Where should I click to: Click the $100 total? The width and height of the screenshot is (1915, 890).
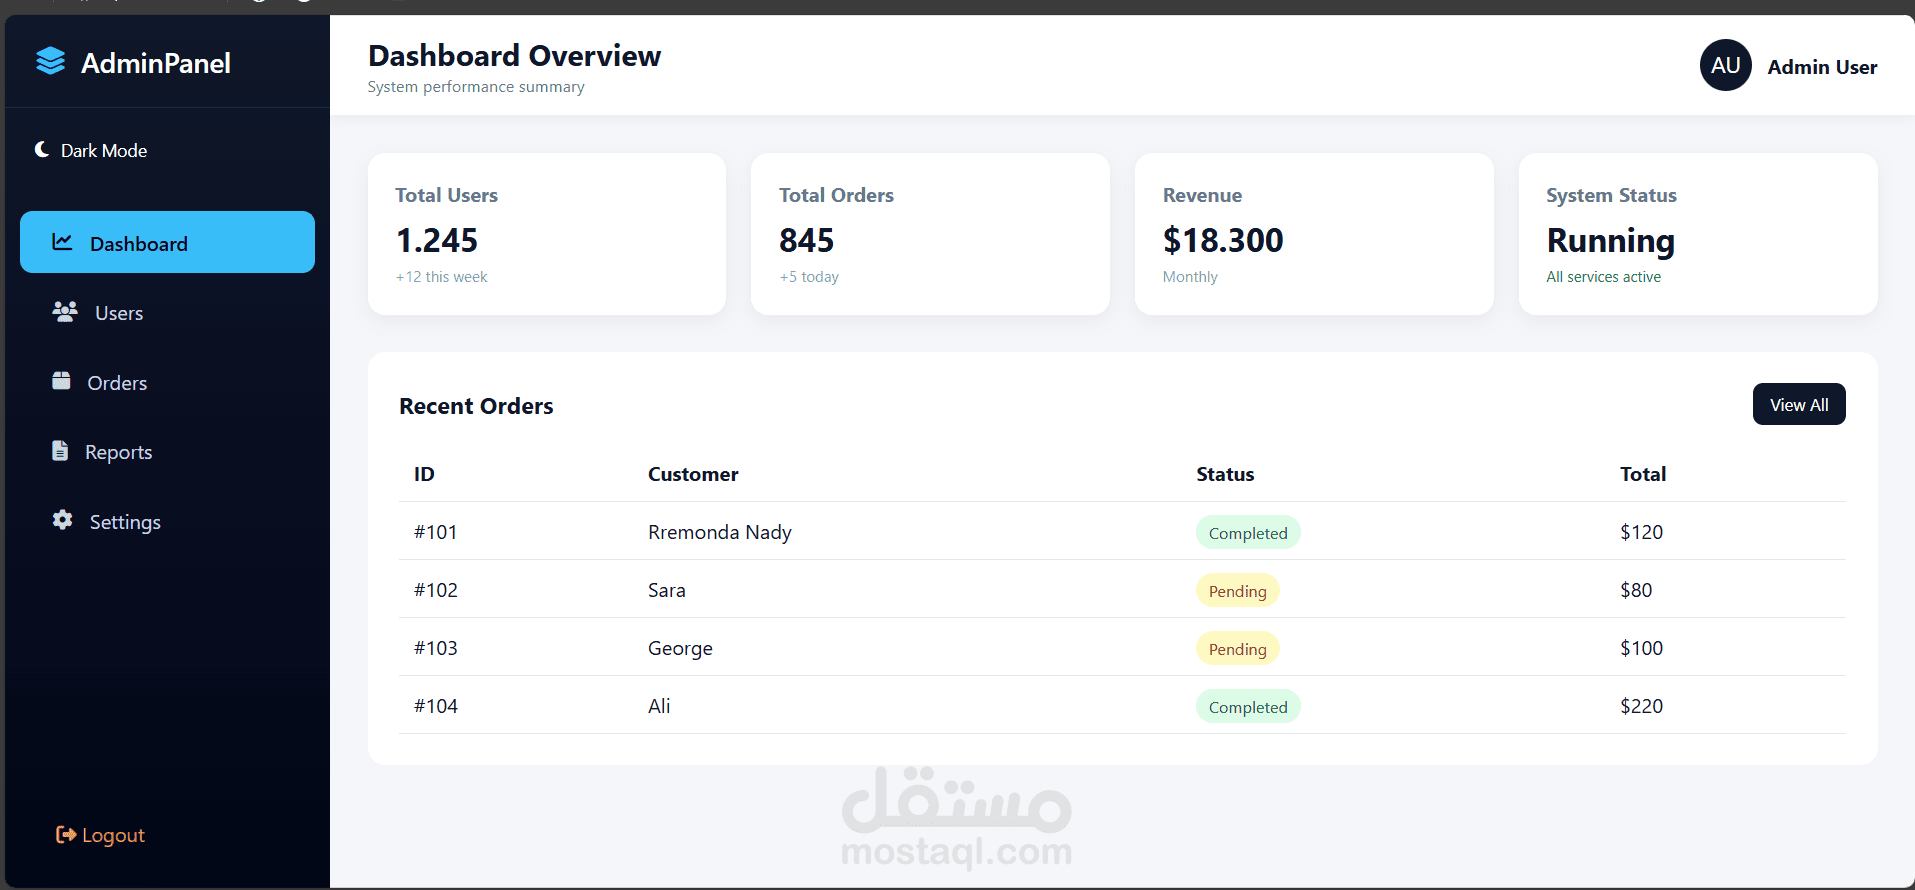click(1641, 648)
